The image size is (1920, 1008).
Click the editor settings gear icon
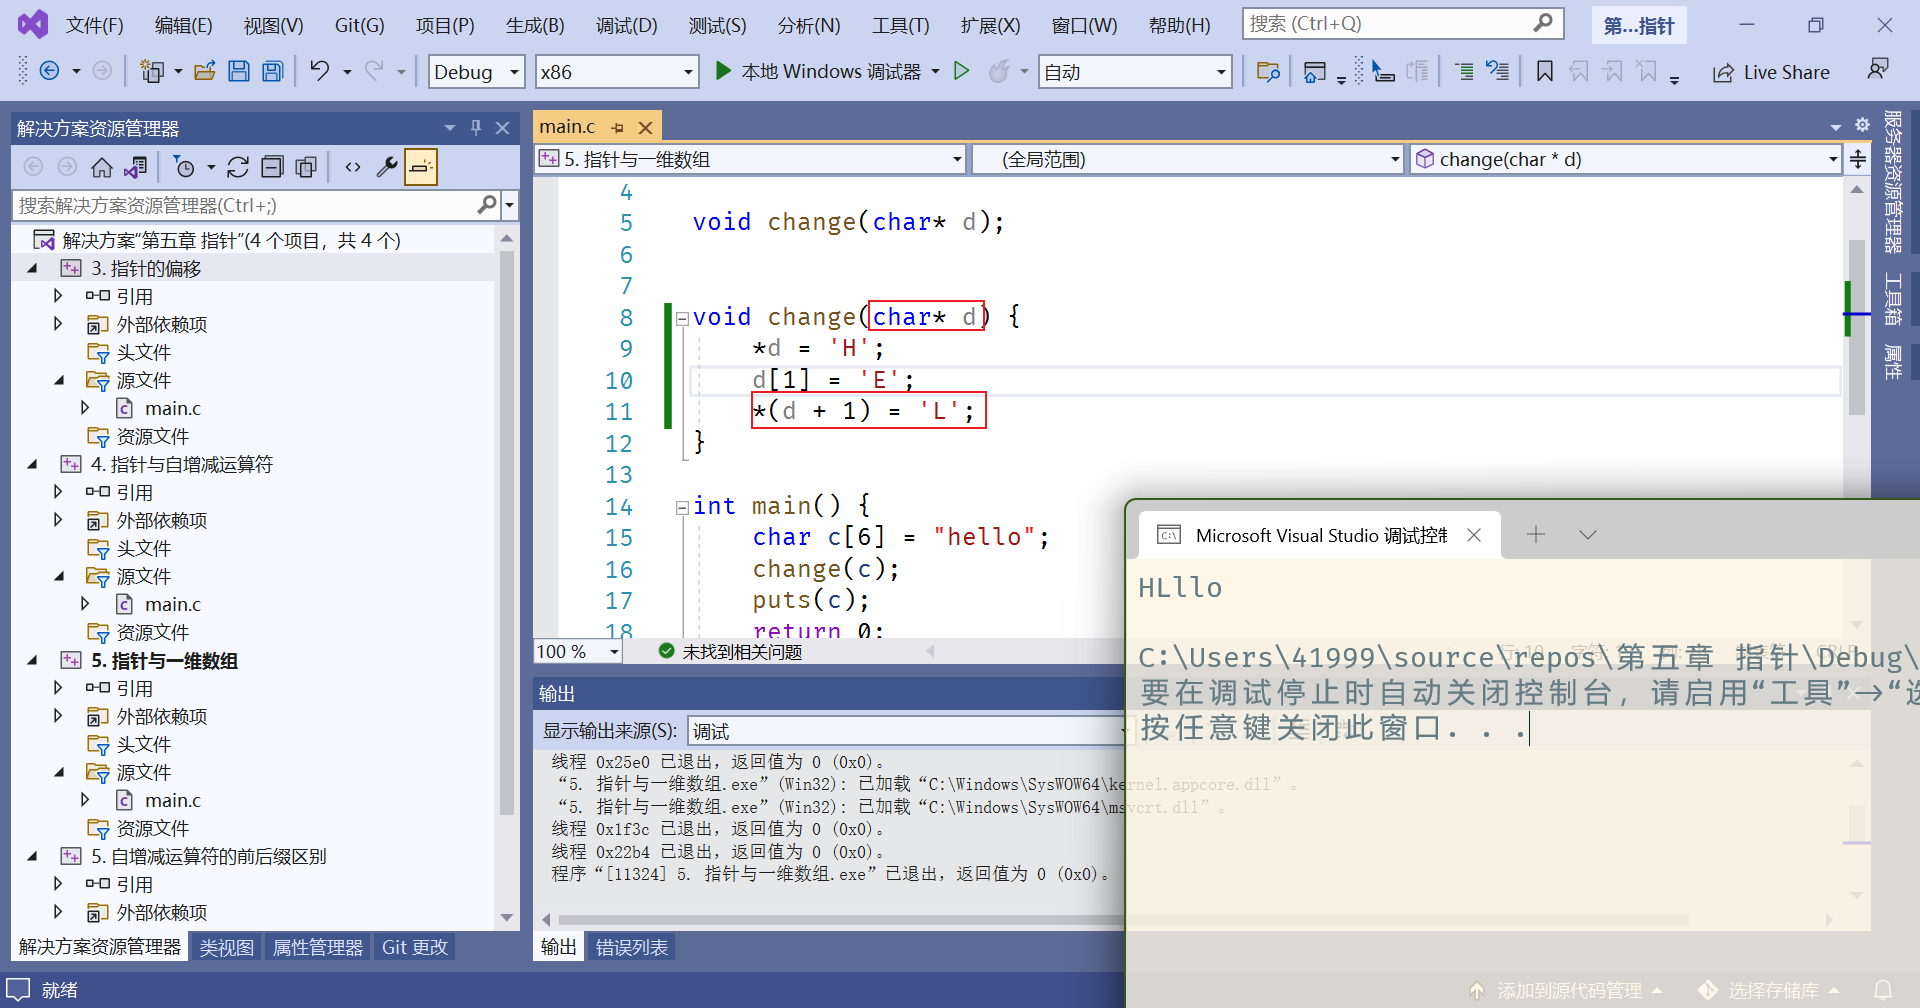[1862, 125]
